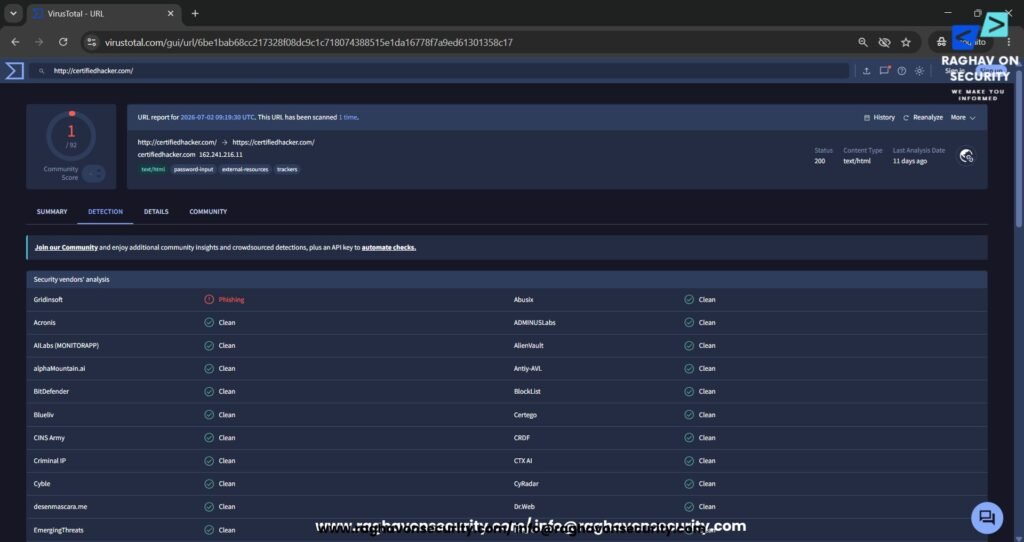
Task: Click the History button
Action: coord(880,118)
